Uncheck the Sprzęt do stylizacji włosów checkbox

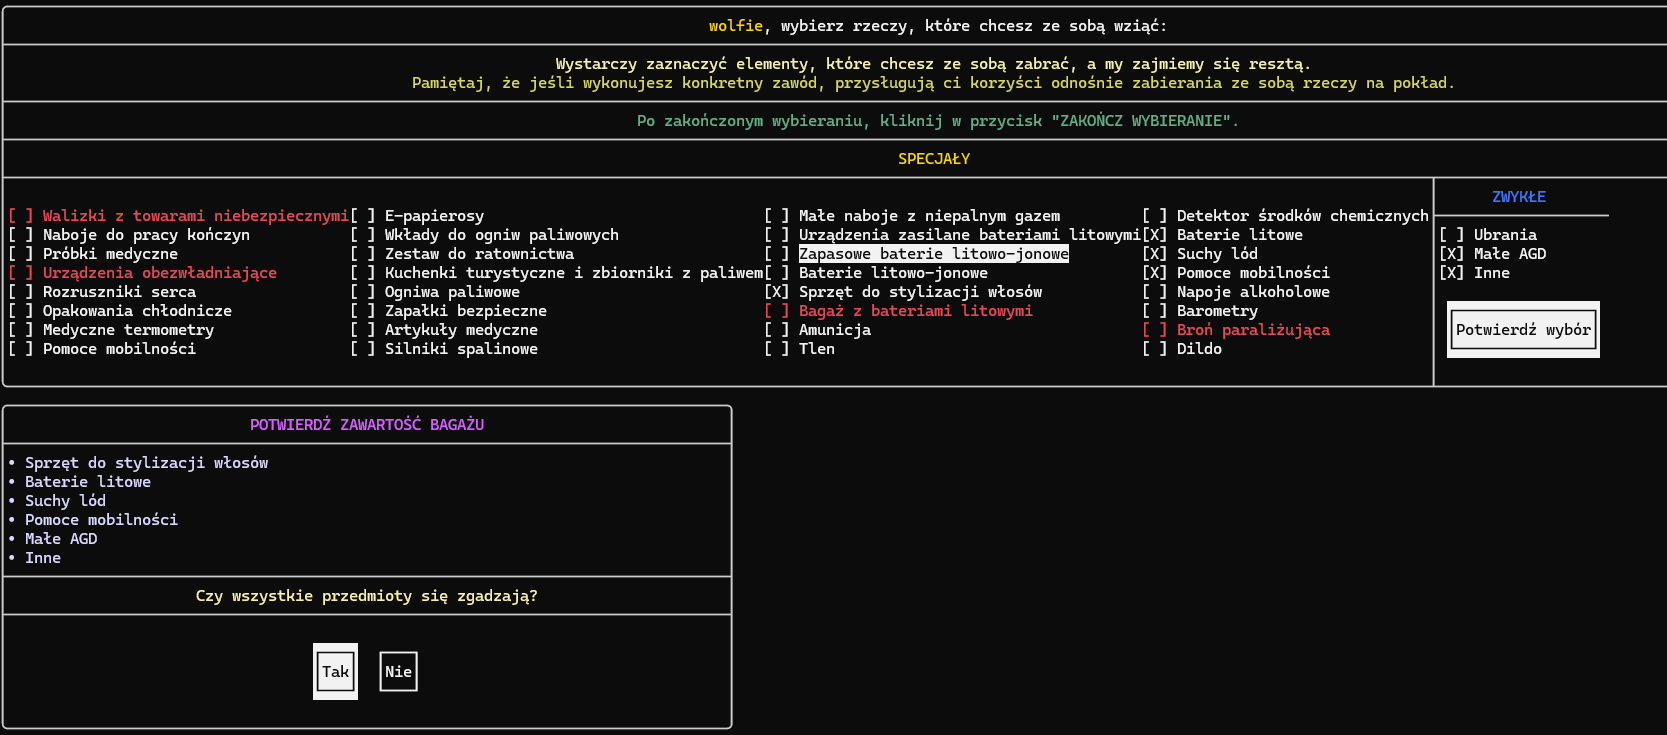(x=777, y=292)
